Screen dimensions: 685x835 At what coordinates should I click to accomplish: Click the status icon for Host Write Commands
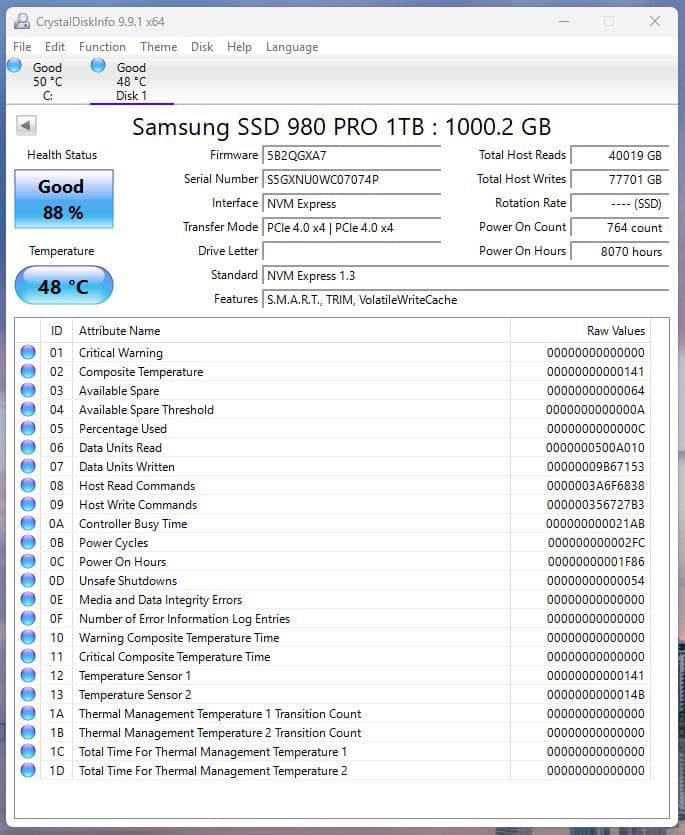[28, 504]
